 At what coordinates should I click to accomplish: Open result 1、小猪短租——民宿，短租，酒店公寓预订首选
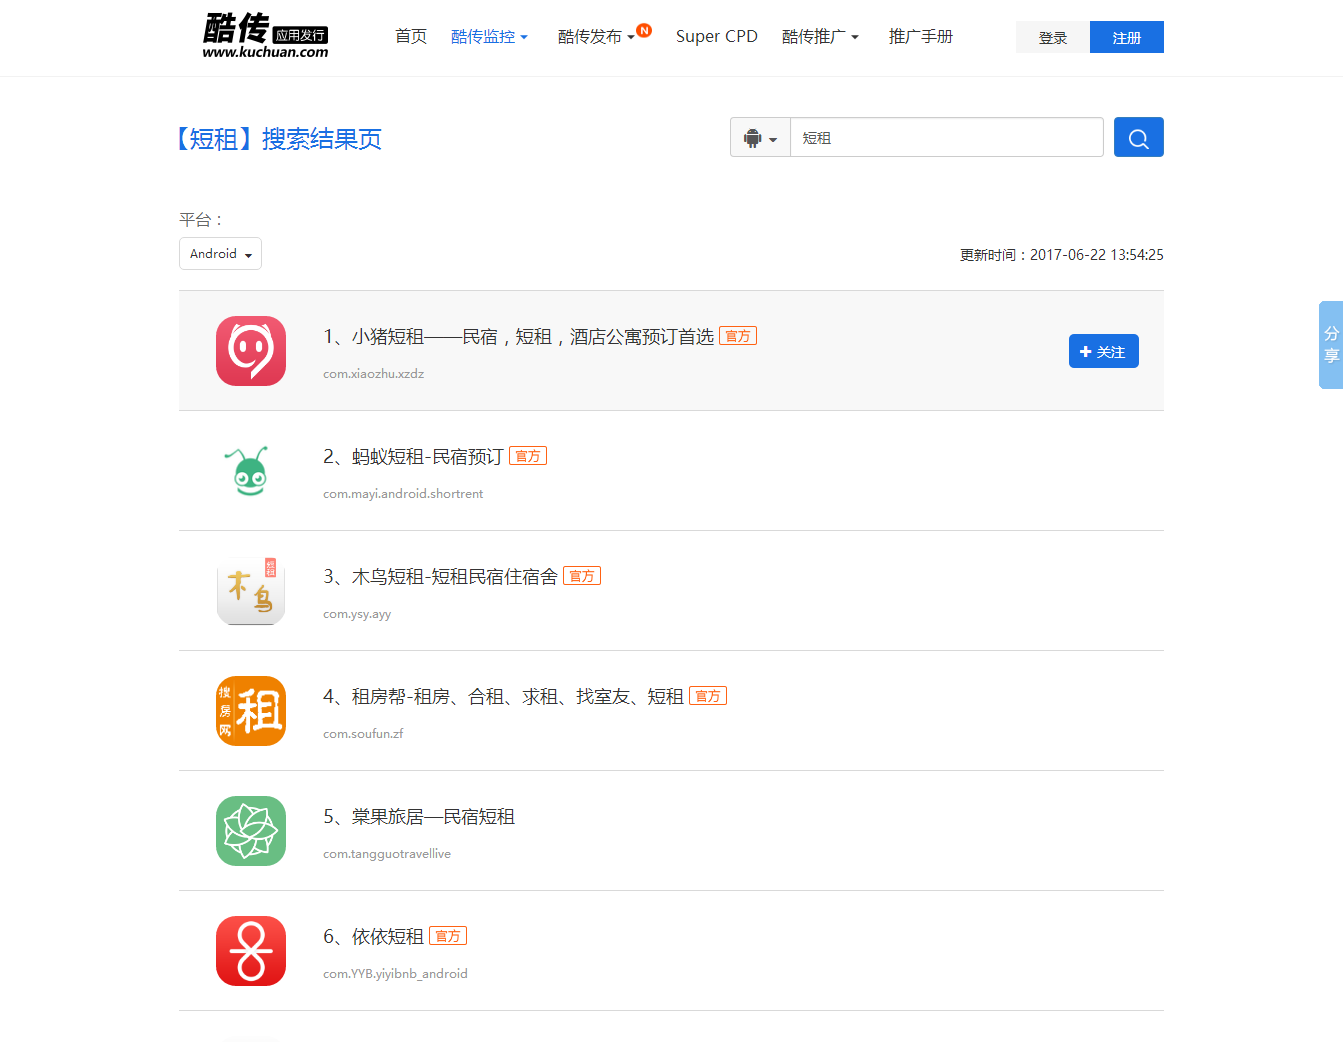click(518, 337)
